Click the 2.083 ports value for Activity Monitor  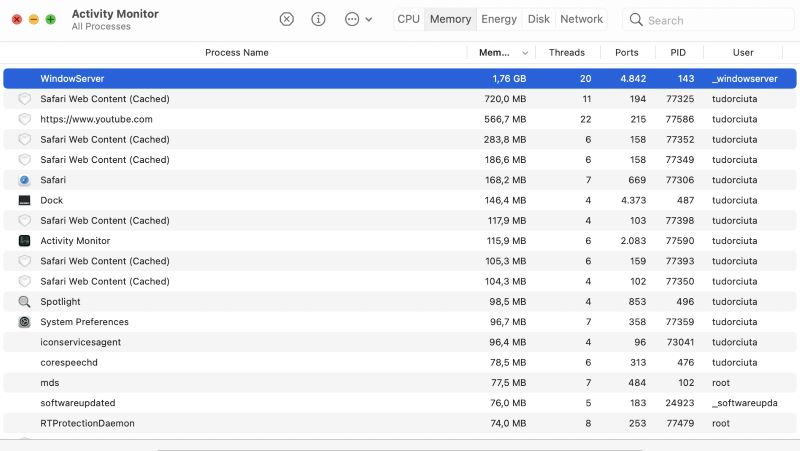tap(633, 241)
